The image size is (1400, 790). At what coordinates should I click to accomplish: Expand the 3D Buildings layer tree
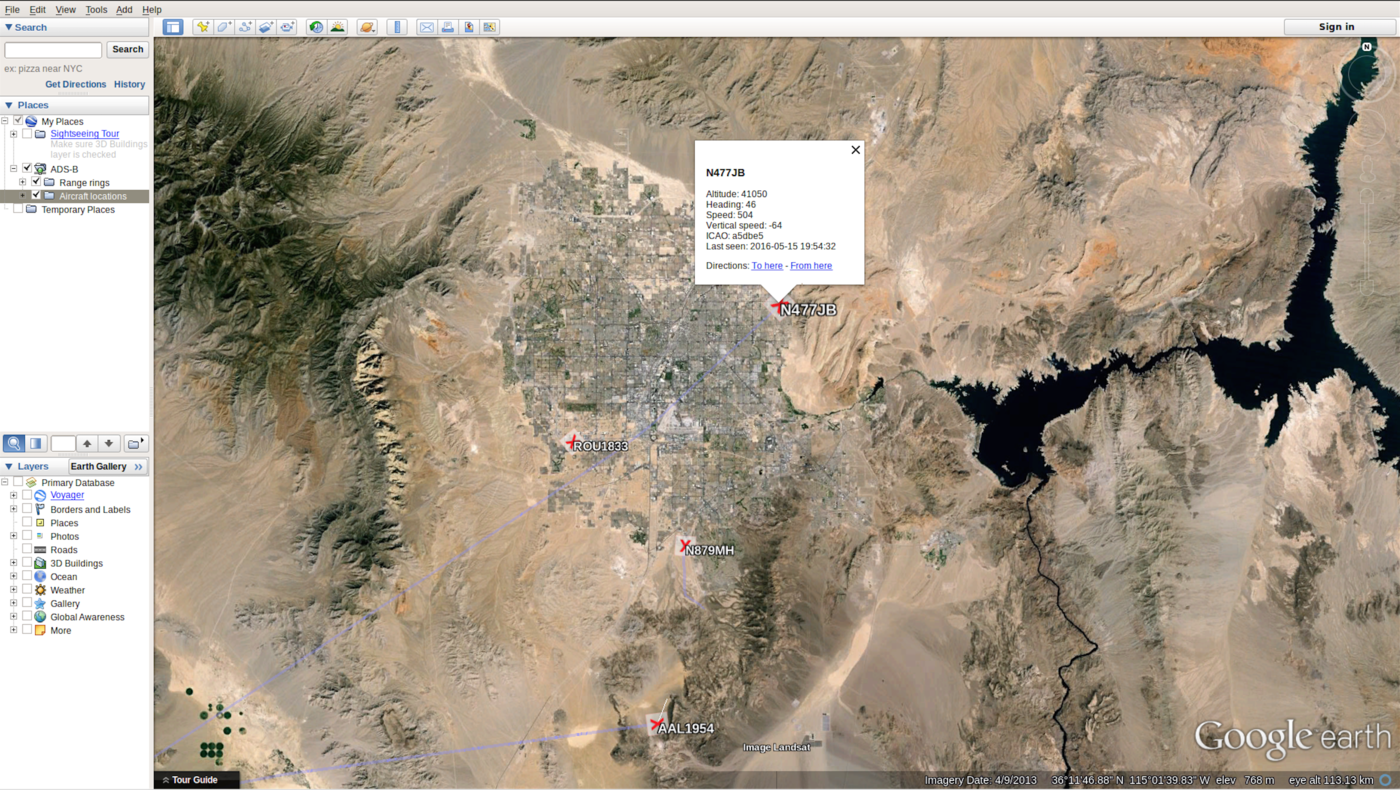point(11,562)
